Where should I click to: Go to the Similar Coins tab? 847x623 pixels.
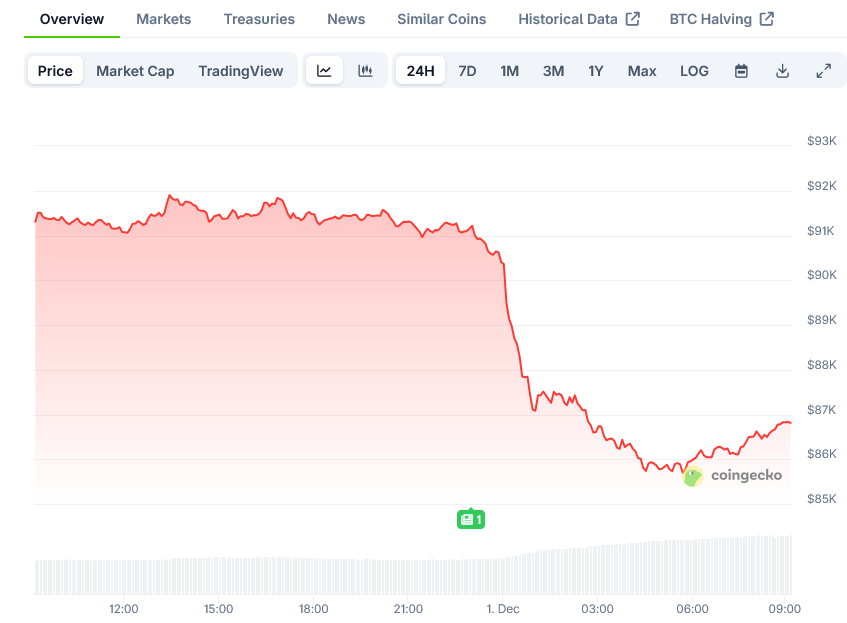(441, 19)
